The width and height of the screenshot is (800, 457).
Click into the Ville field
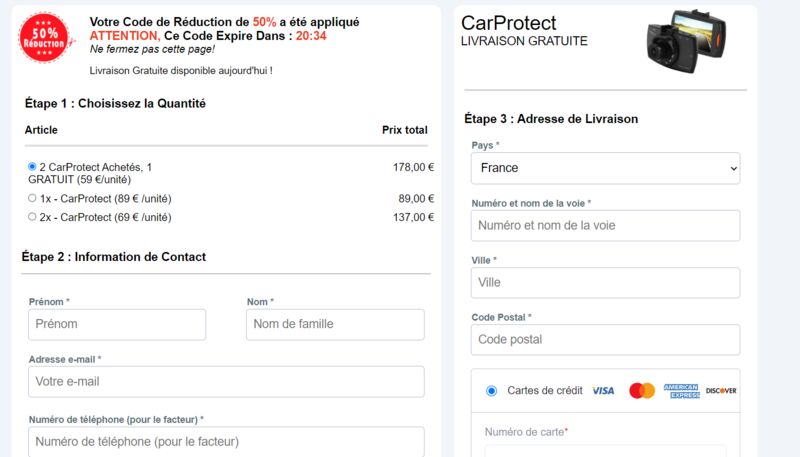coord(605,283)
